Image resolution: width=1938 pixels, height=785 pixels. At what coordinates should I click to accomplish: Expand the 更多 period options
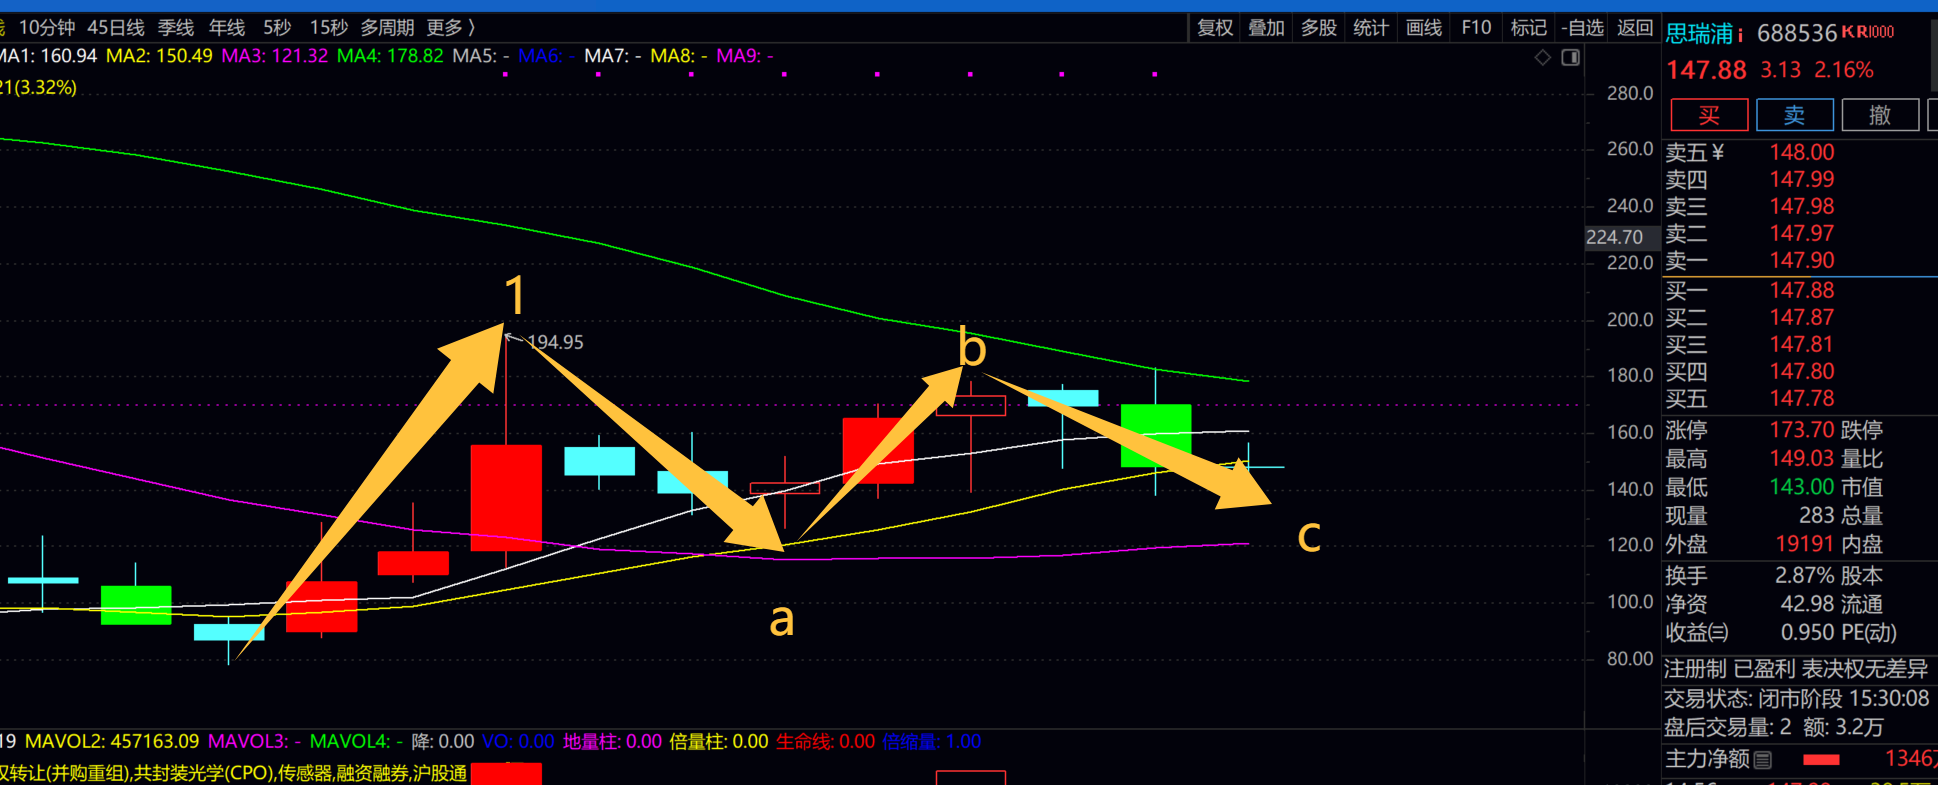(x=450, y=28)
